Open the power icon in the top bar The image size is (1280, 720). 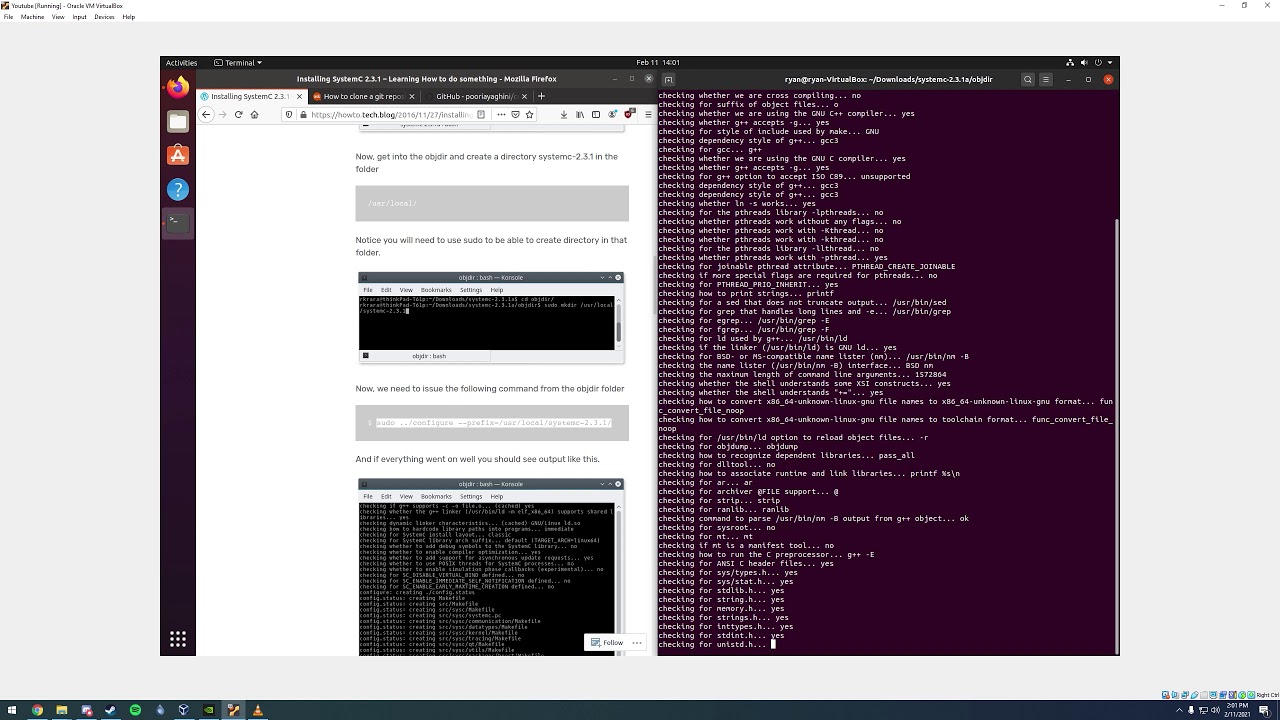[x=1098, y=62]
